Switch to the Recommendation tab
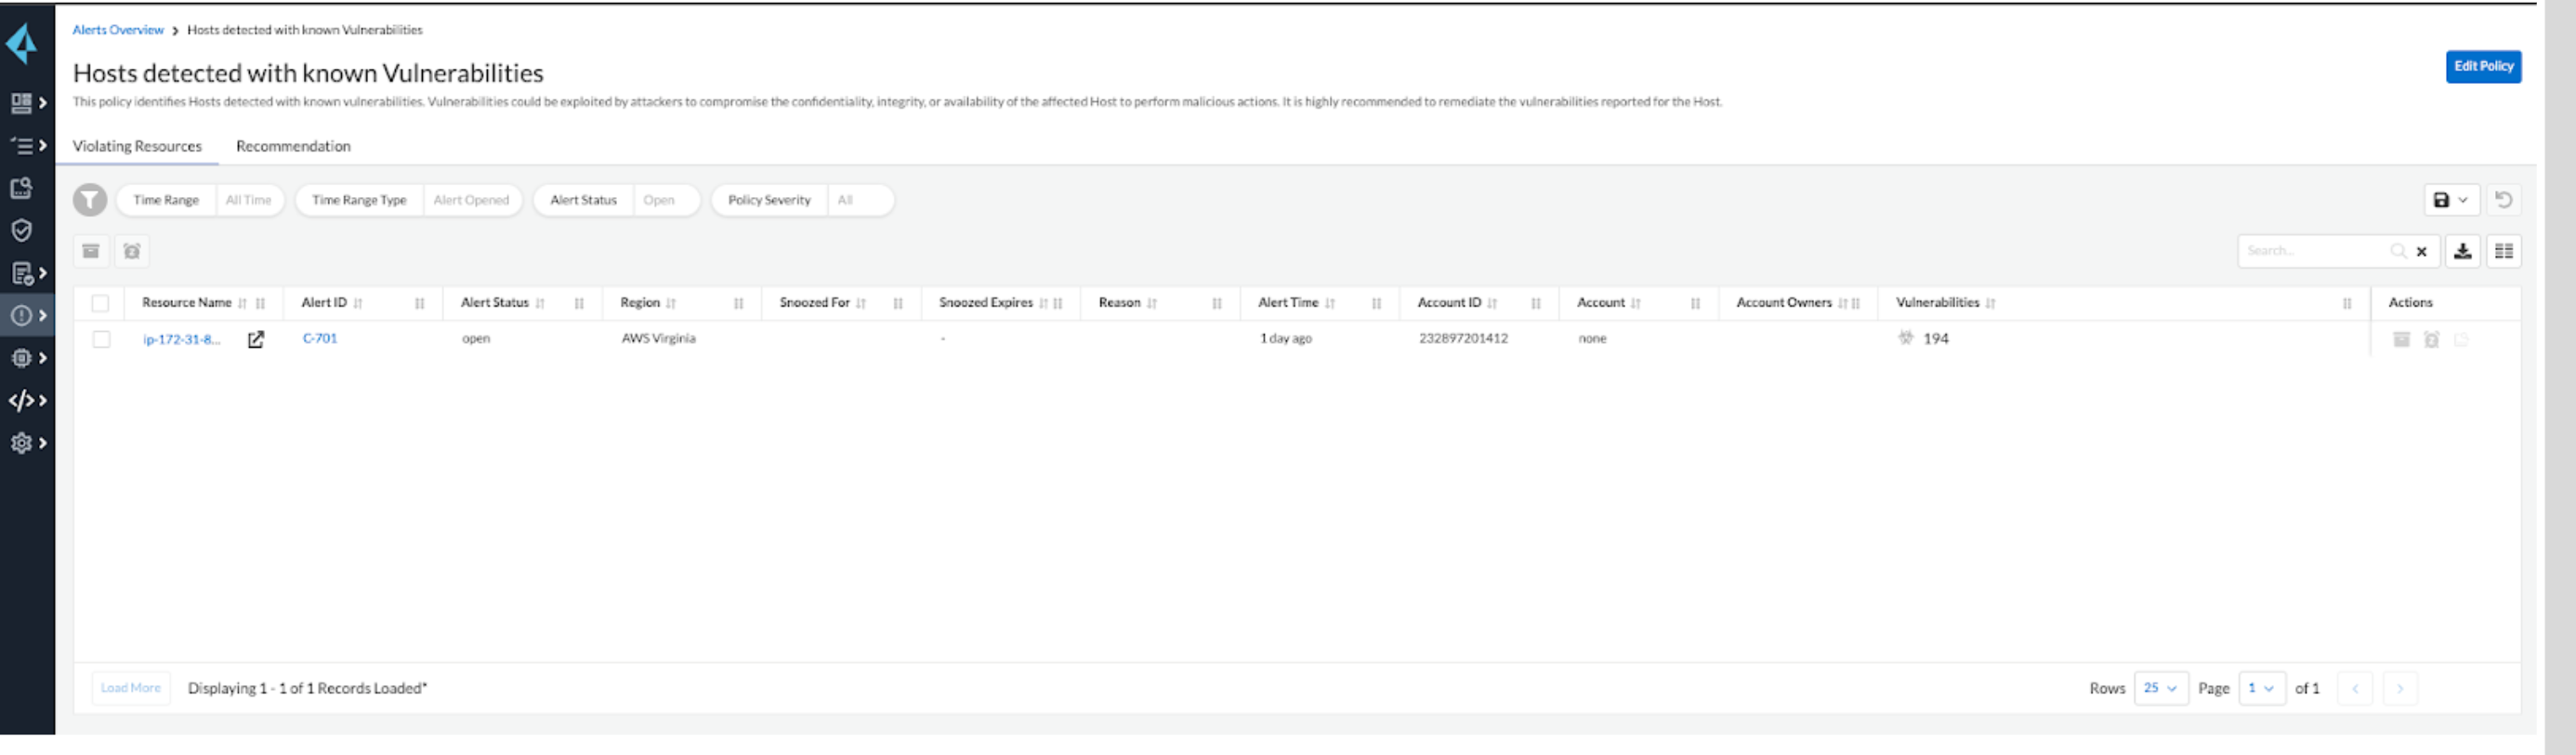 [x=293, y=146]
